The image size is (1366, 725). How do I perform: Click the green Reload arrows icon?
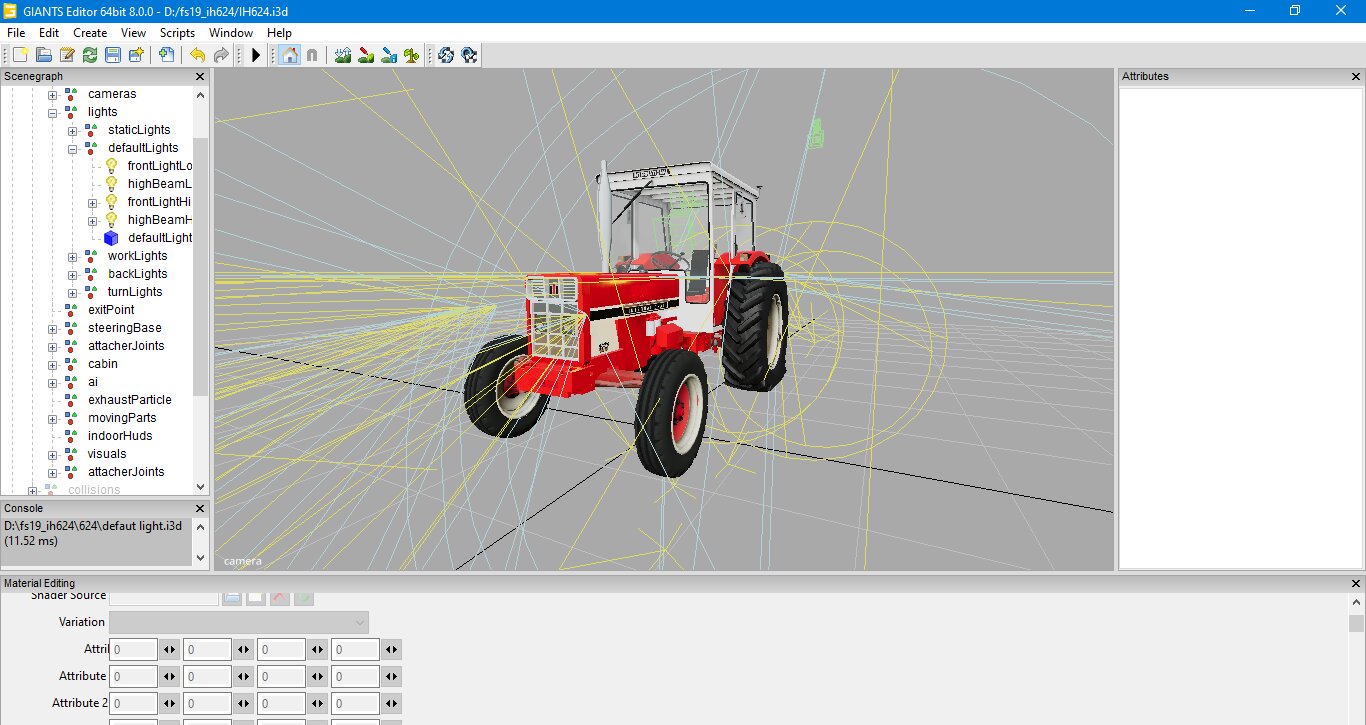click(x=89, y=55)
